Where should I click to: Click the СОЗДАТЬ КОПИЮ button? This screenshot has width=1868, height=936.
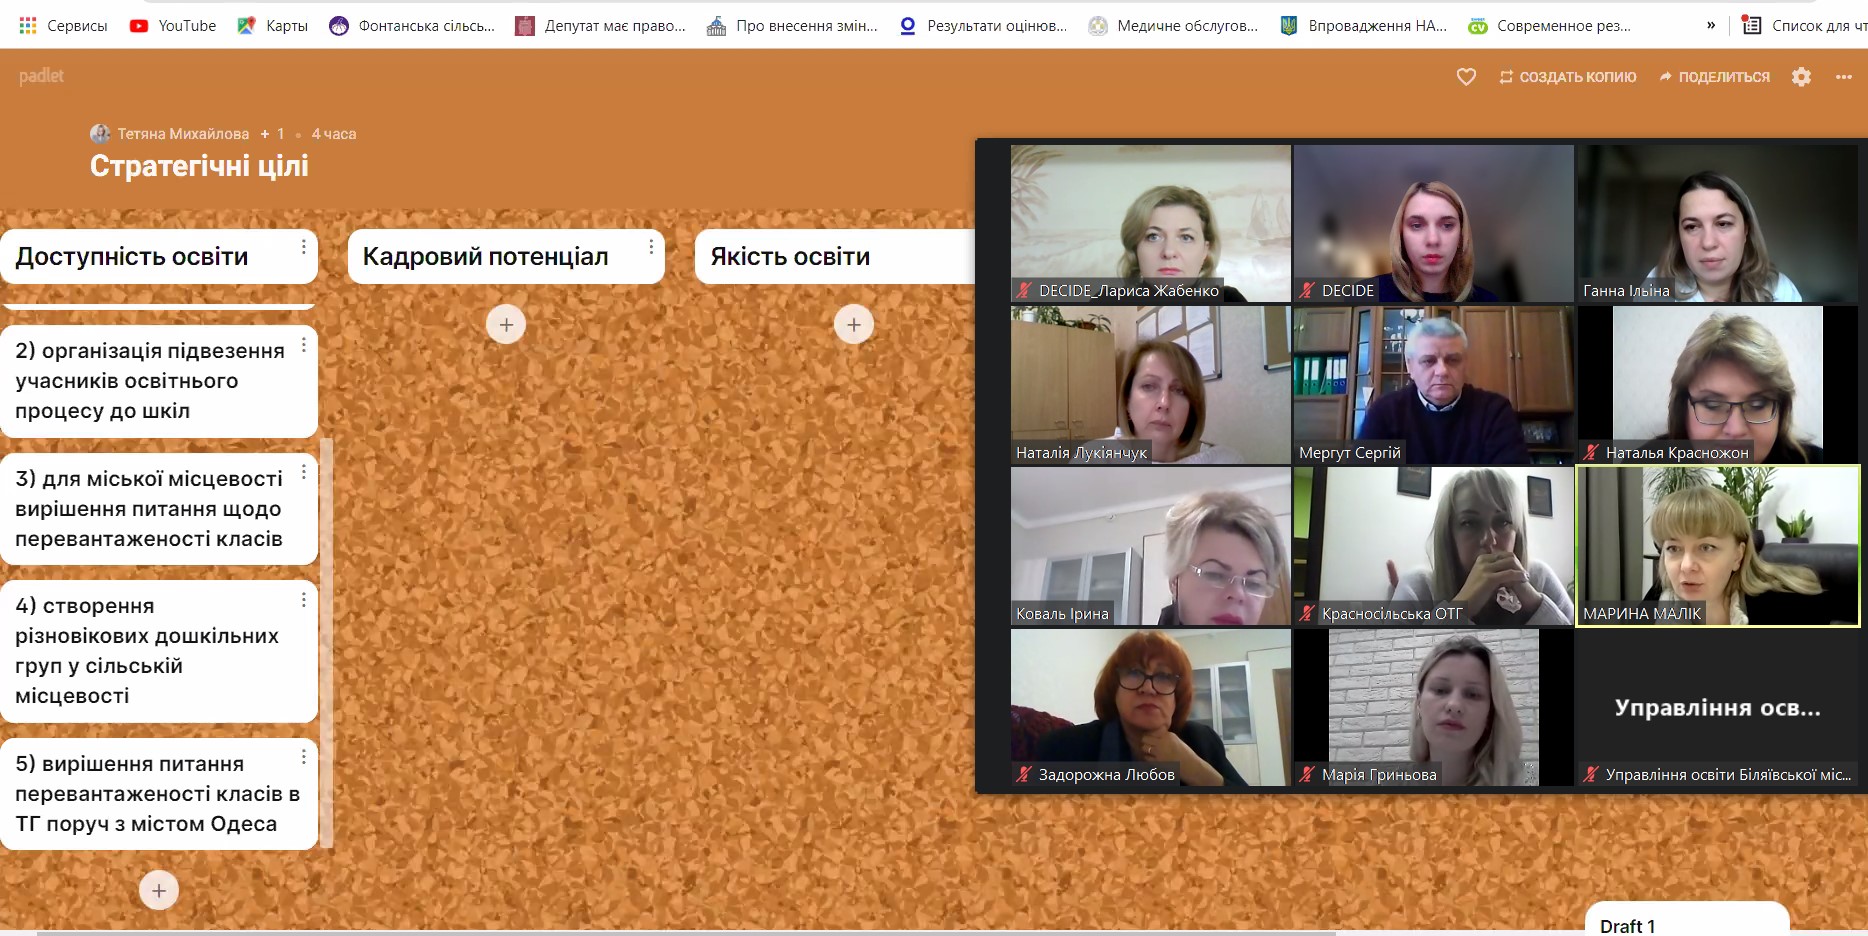coord(1567,77)
